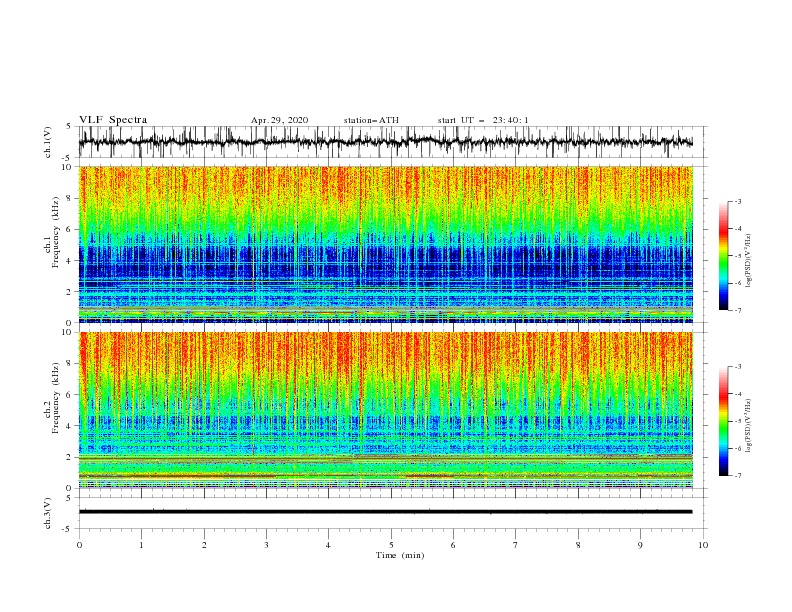Click the ch.1 voltage waveform trace
Screen dimensions: 792x612
(385, 141)
